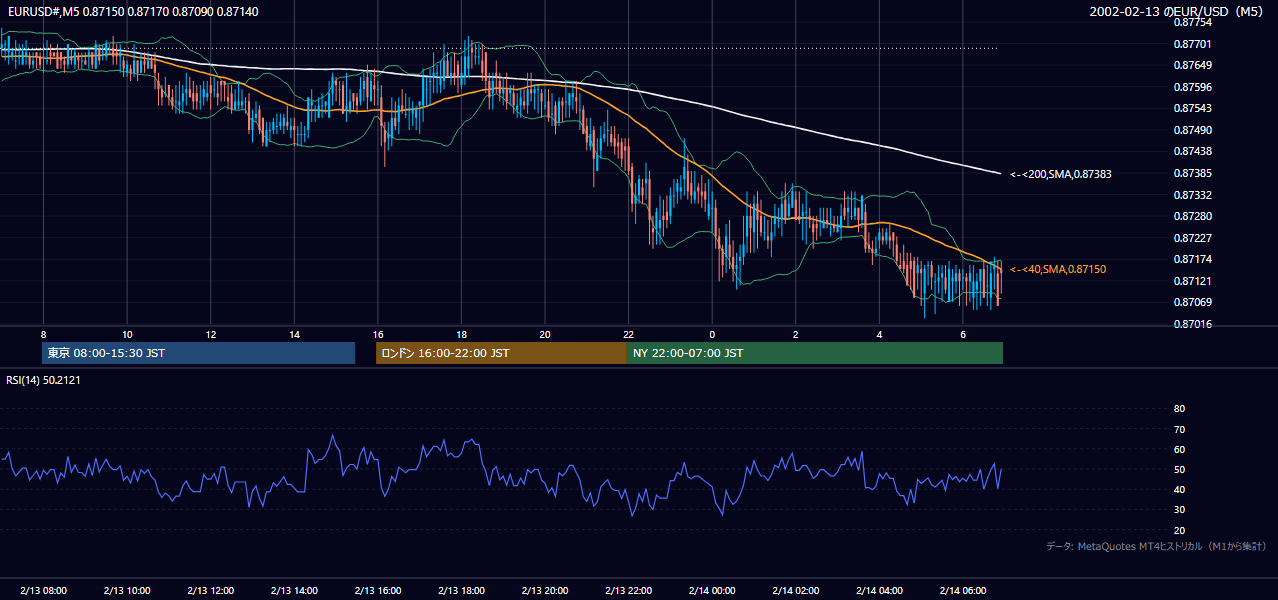Click hour label 10 under the price chart
Screen dimensions: 1278x600
click(127, 334)
